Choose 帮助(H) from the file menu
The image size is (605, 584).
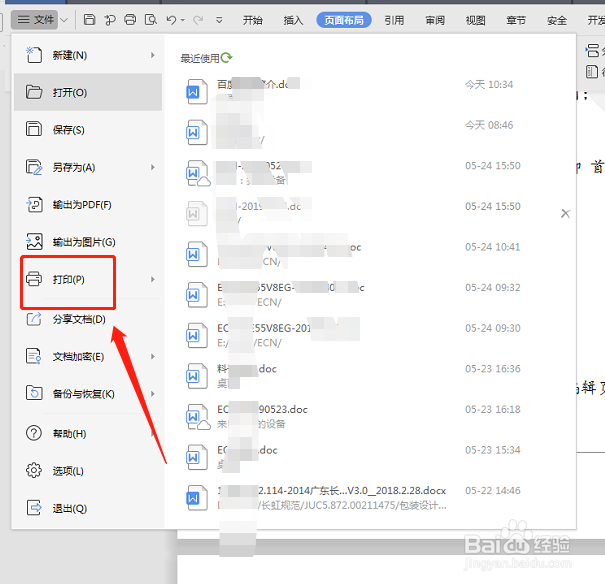(x=88, y=434)
